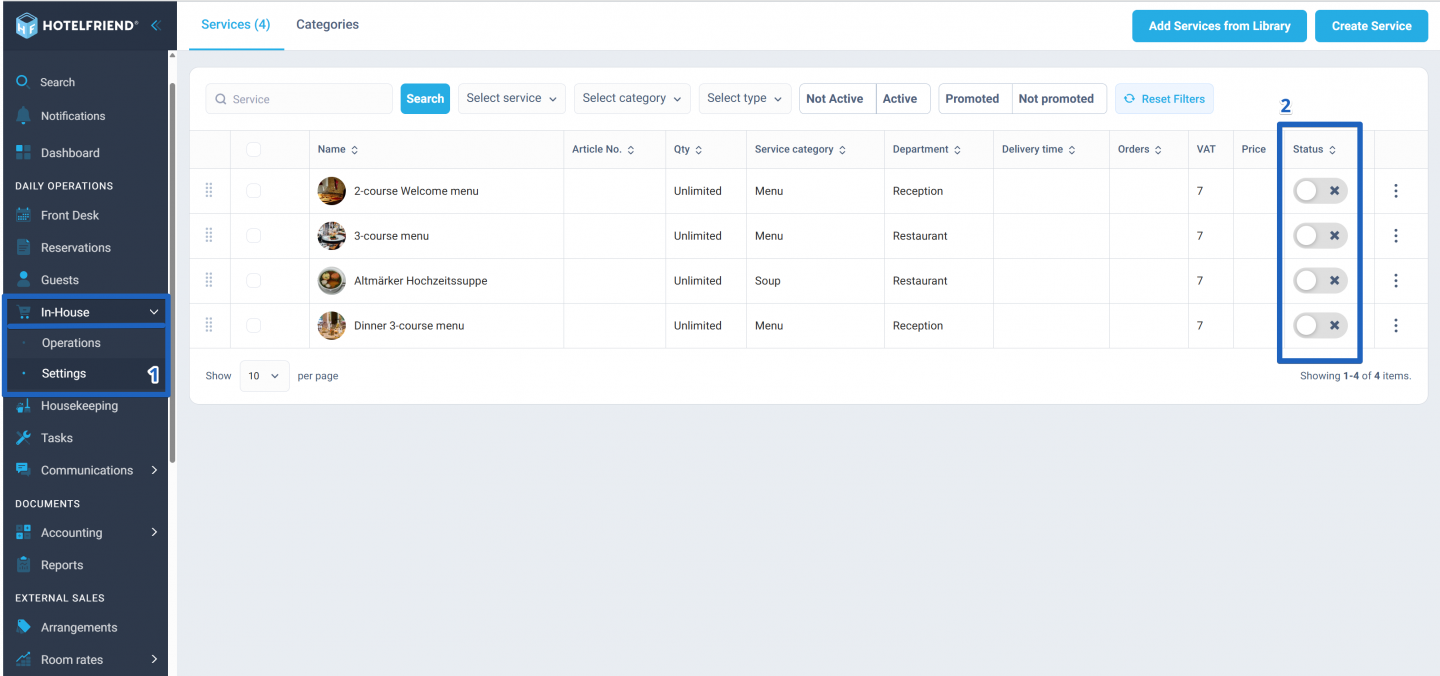
Task: Expand the Accounting submenu arrow
Action: pos(154,532)
